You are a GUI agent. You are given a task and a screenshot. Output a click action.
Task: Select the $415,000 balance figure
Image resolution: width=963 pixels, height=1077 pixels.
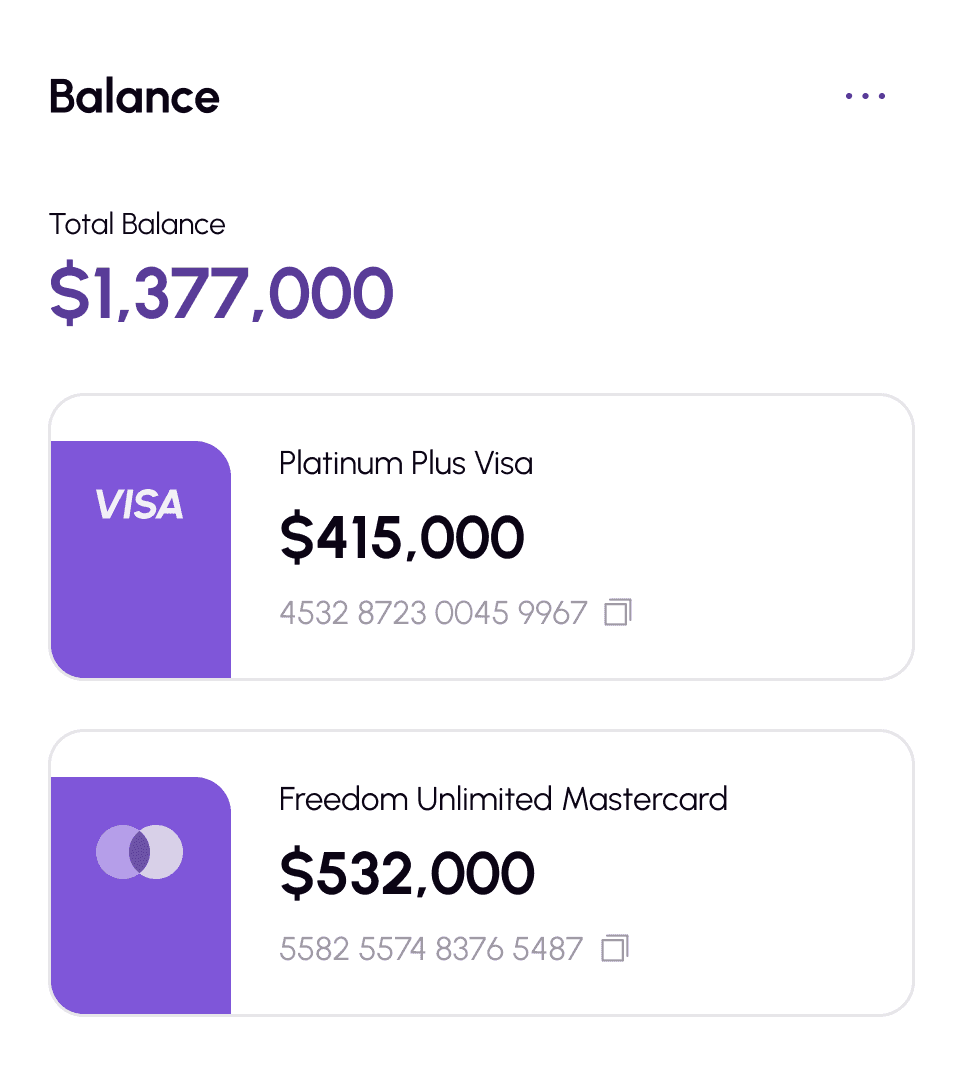(x=401, y=537)
